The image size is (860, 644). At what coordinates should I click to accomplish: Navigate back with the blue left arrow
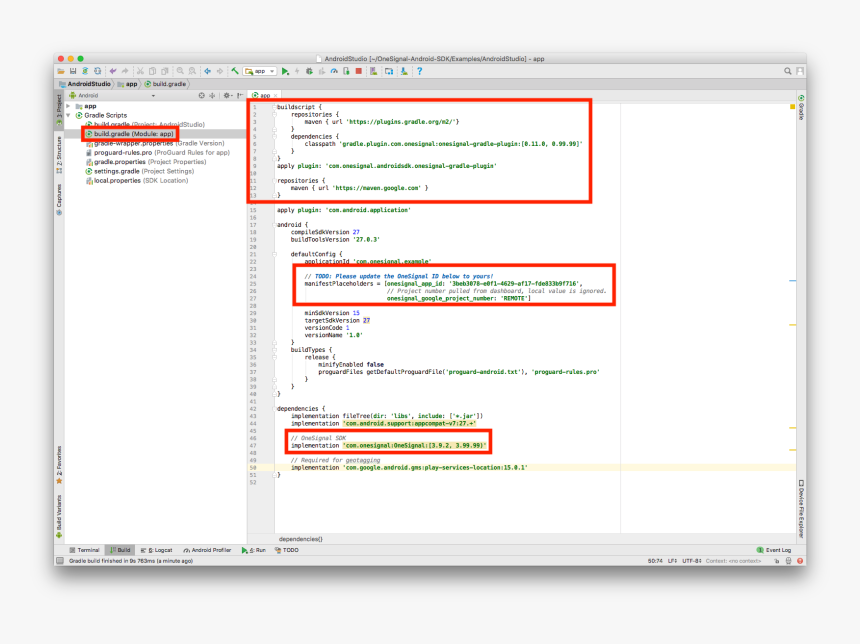208,71
